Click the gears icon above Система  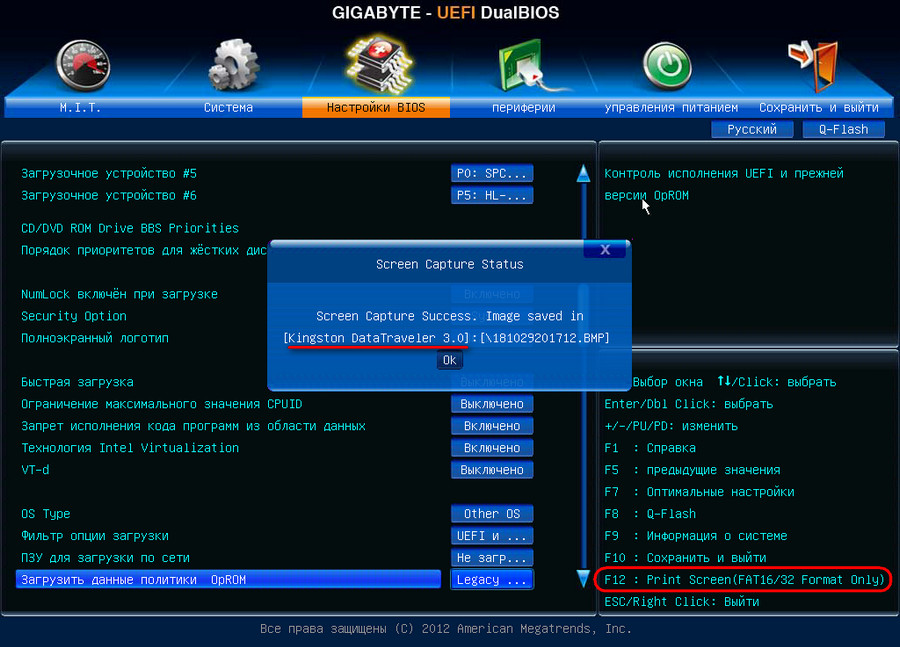pos(232,64)
